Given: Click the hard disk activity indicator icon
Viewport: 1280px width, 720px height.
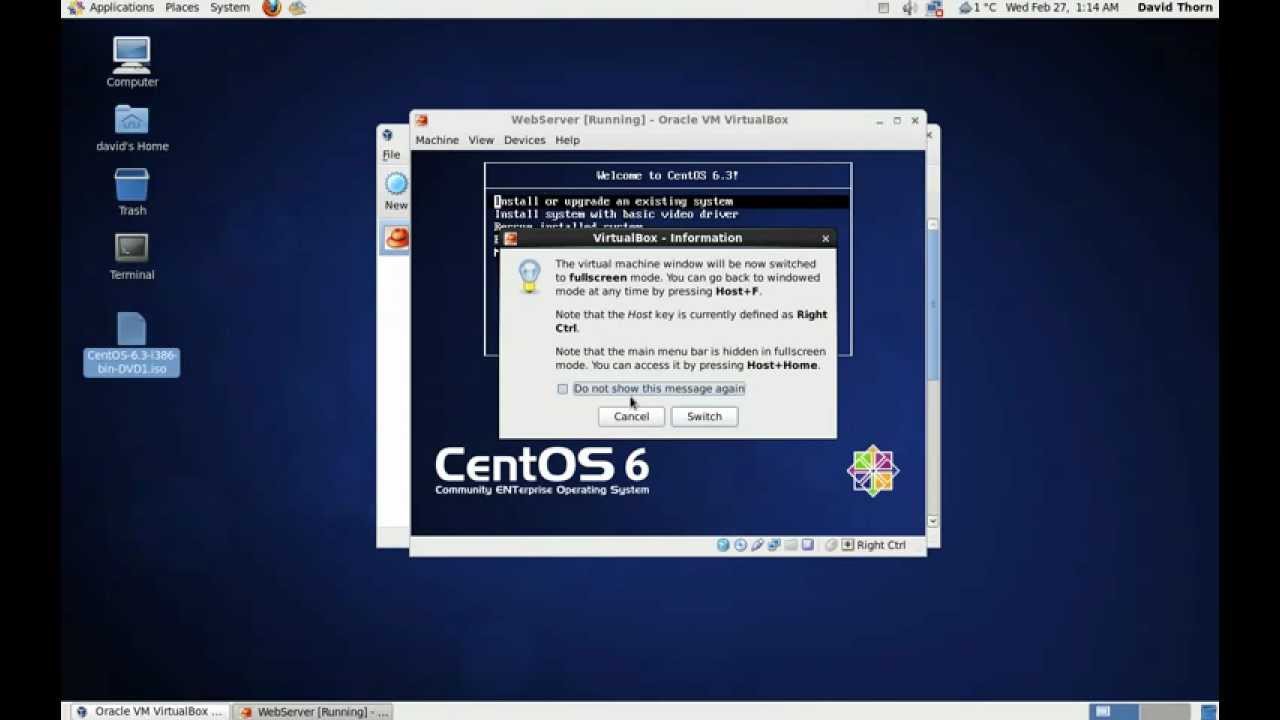Looking at the screenshot, I should click(723, 545).
